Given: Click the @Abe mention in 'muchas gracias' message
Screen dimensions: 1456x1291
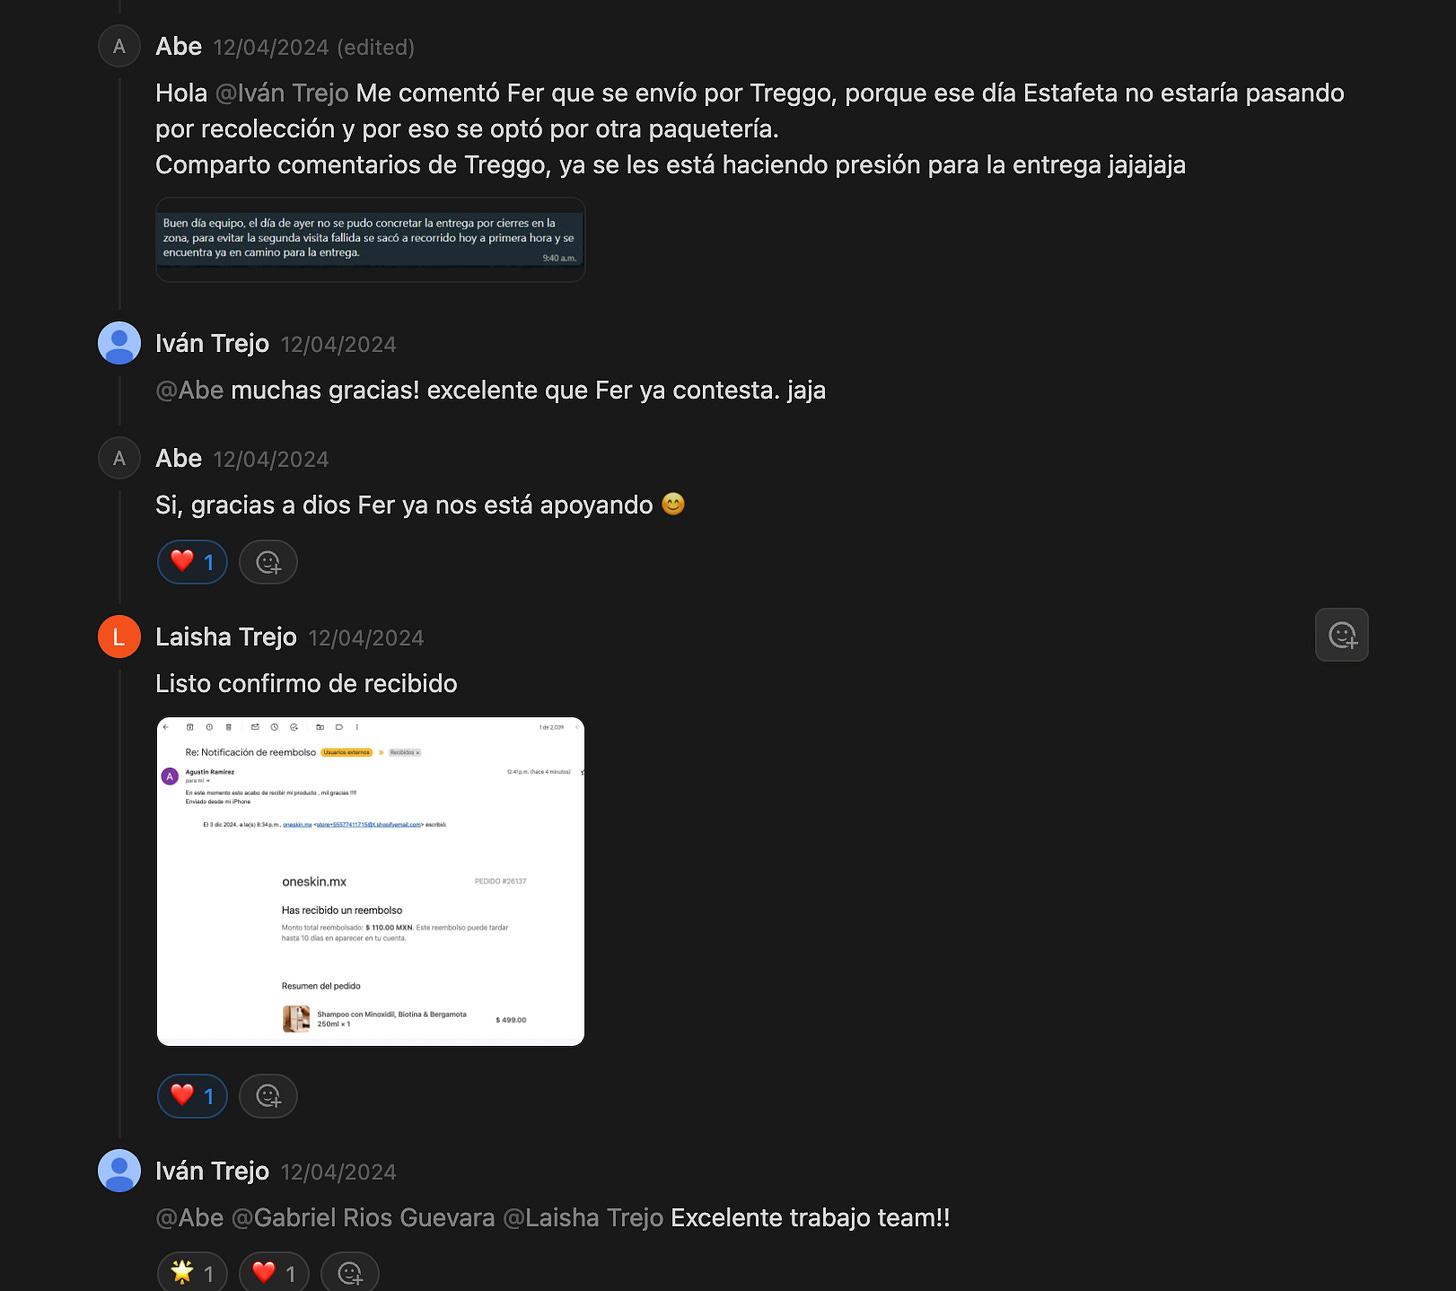Looking at the screenshot, I should (190, 390).
